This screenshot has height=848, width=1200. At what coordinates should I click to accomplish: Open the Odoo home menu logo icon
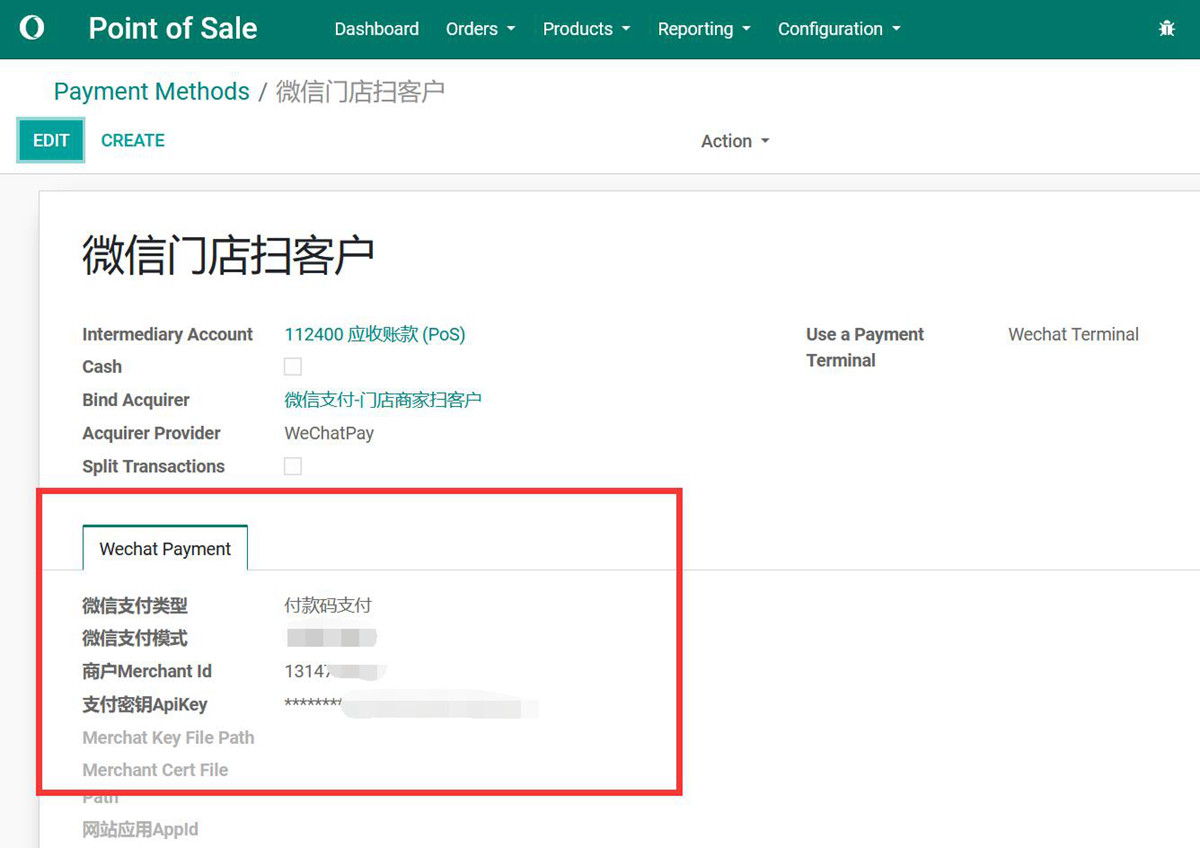[x=32, y=29]
